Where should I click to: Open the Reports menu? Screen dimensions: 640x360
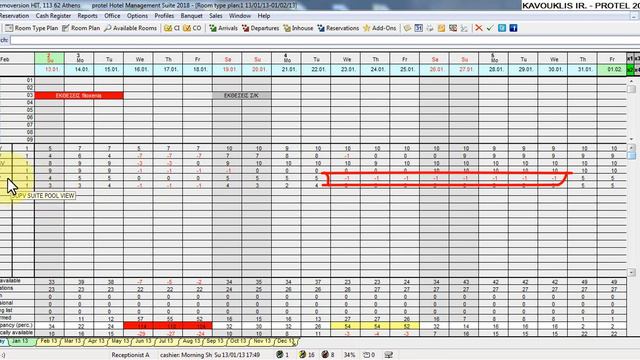[x=87, y=16]
